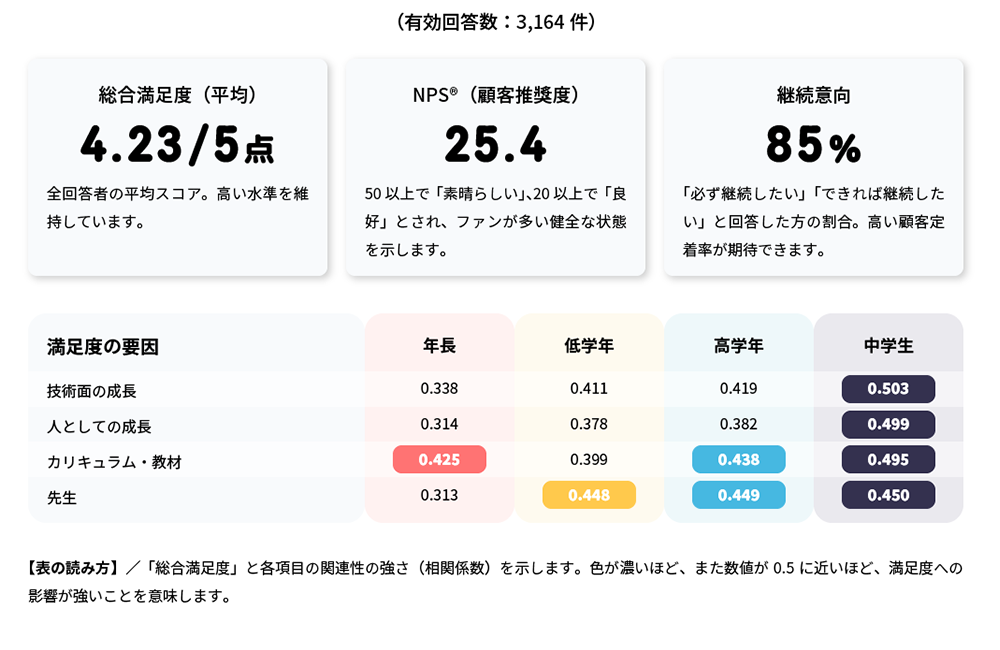1000x650 pixels.
Task: Open the 総合満足度(平均) score card
Action: (x=177, y=166)
